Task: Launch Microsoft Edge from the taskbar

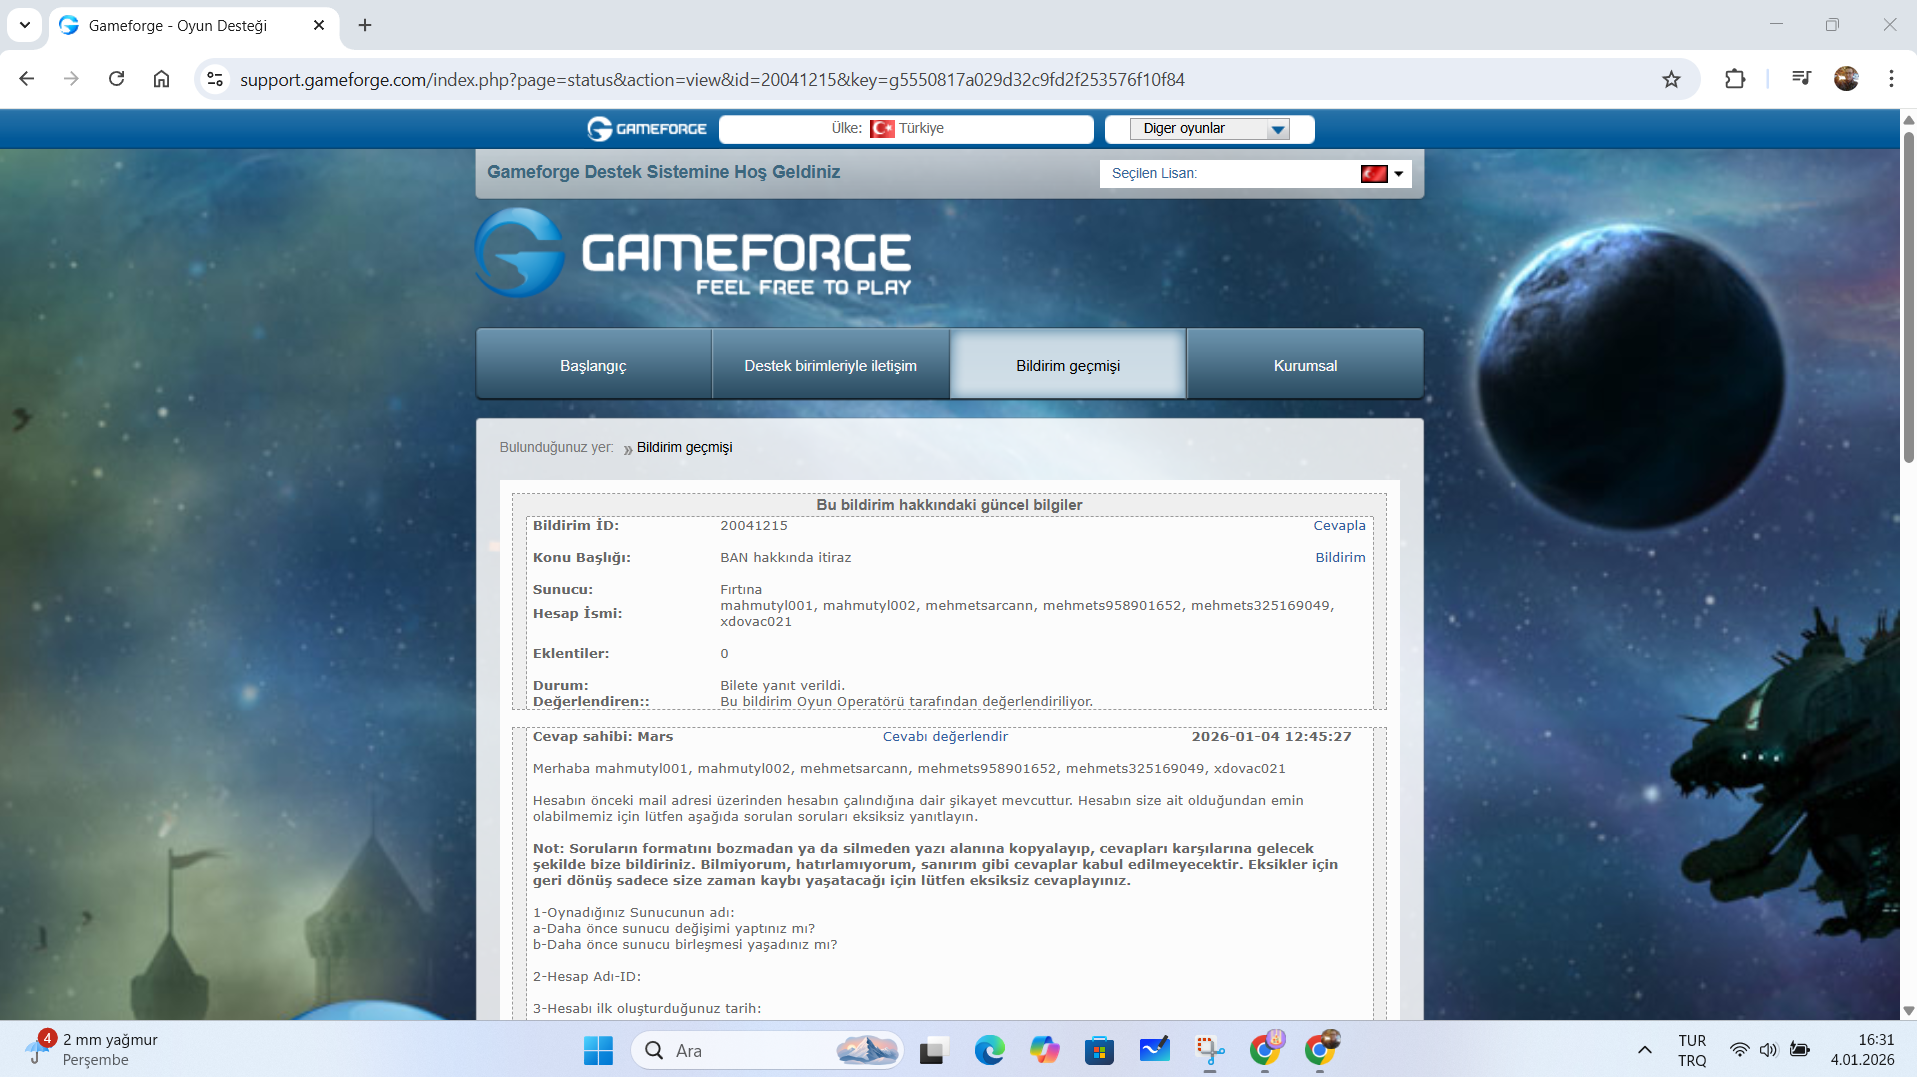Action: (989, 1050)
